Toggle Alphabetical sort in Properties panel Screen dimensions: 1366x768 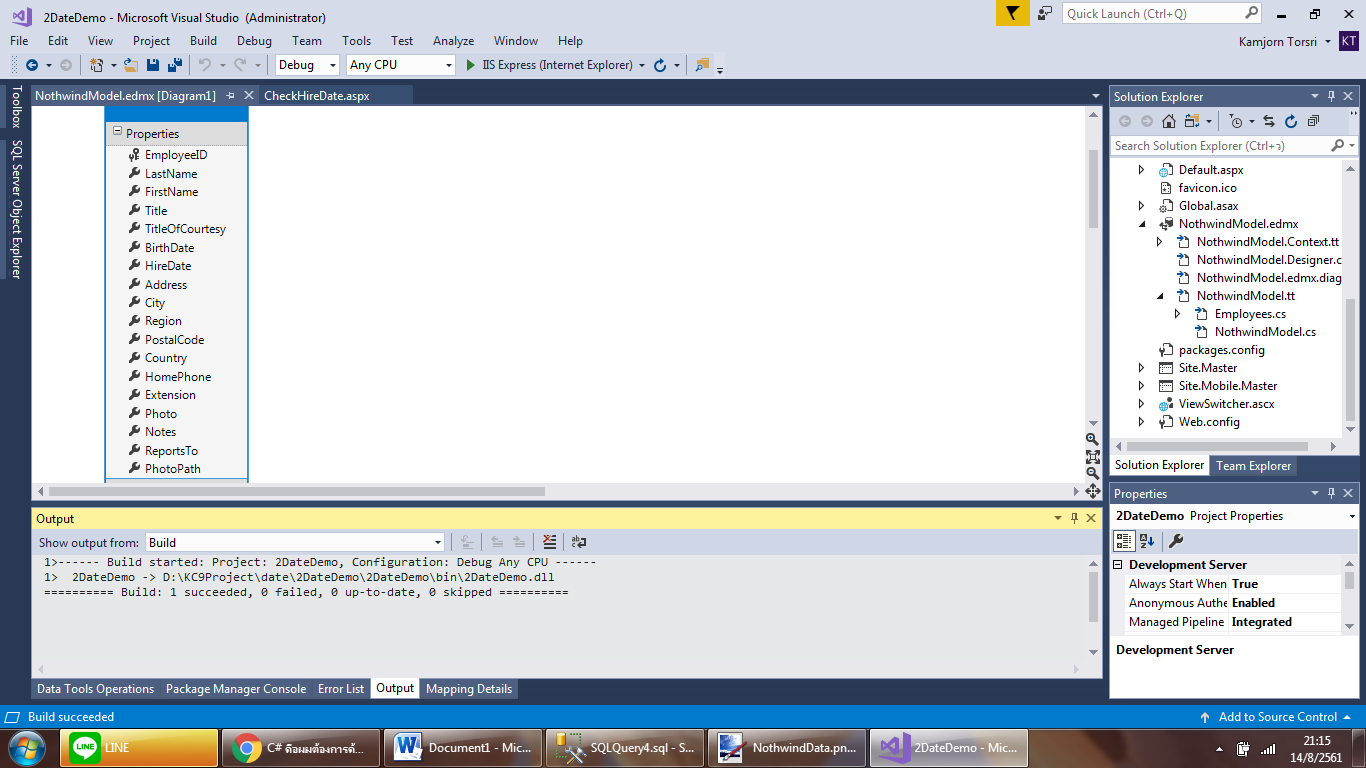1147,541
